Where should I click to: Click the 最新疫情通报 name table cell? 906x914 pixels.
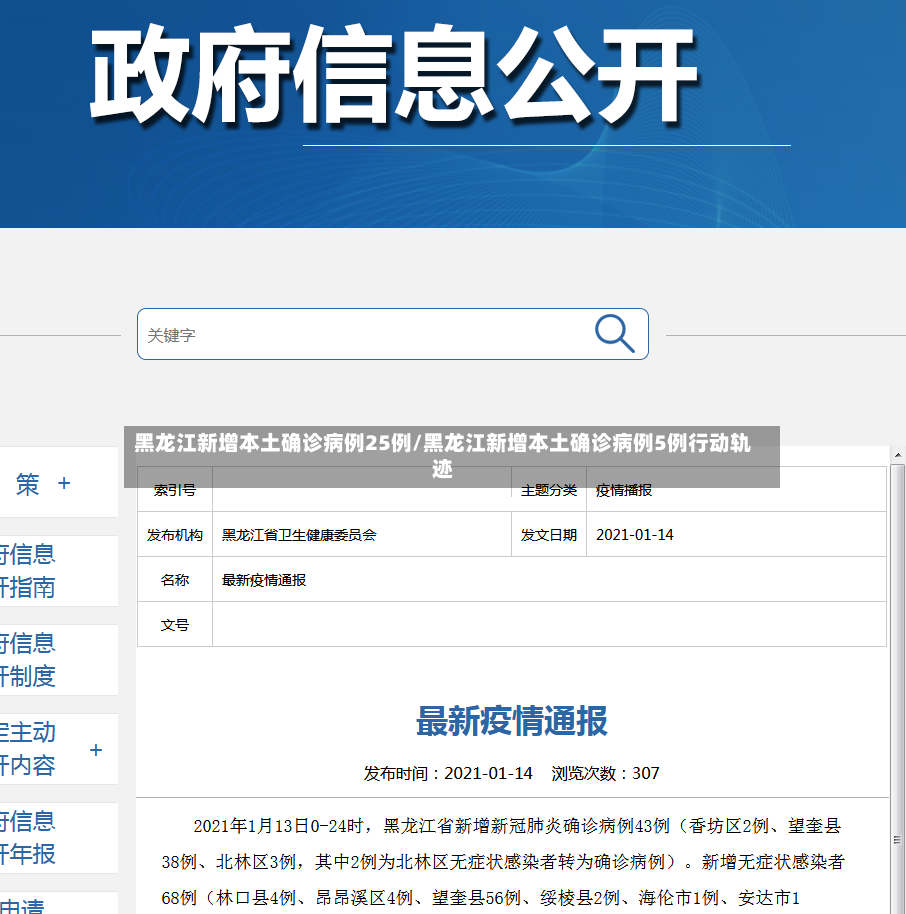549,579
